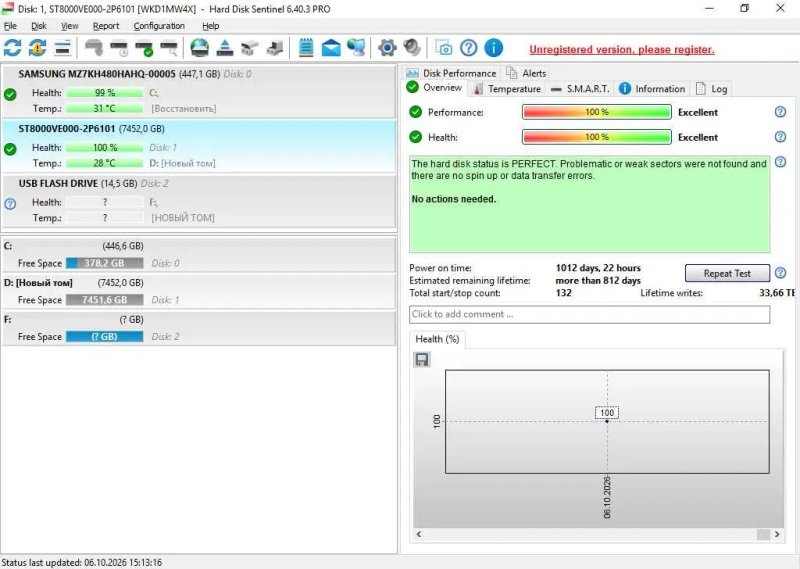Click the disk icon with the green checkmark
800x569 pixels.
pyautogui.click(x=144, y=48)
